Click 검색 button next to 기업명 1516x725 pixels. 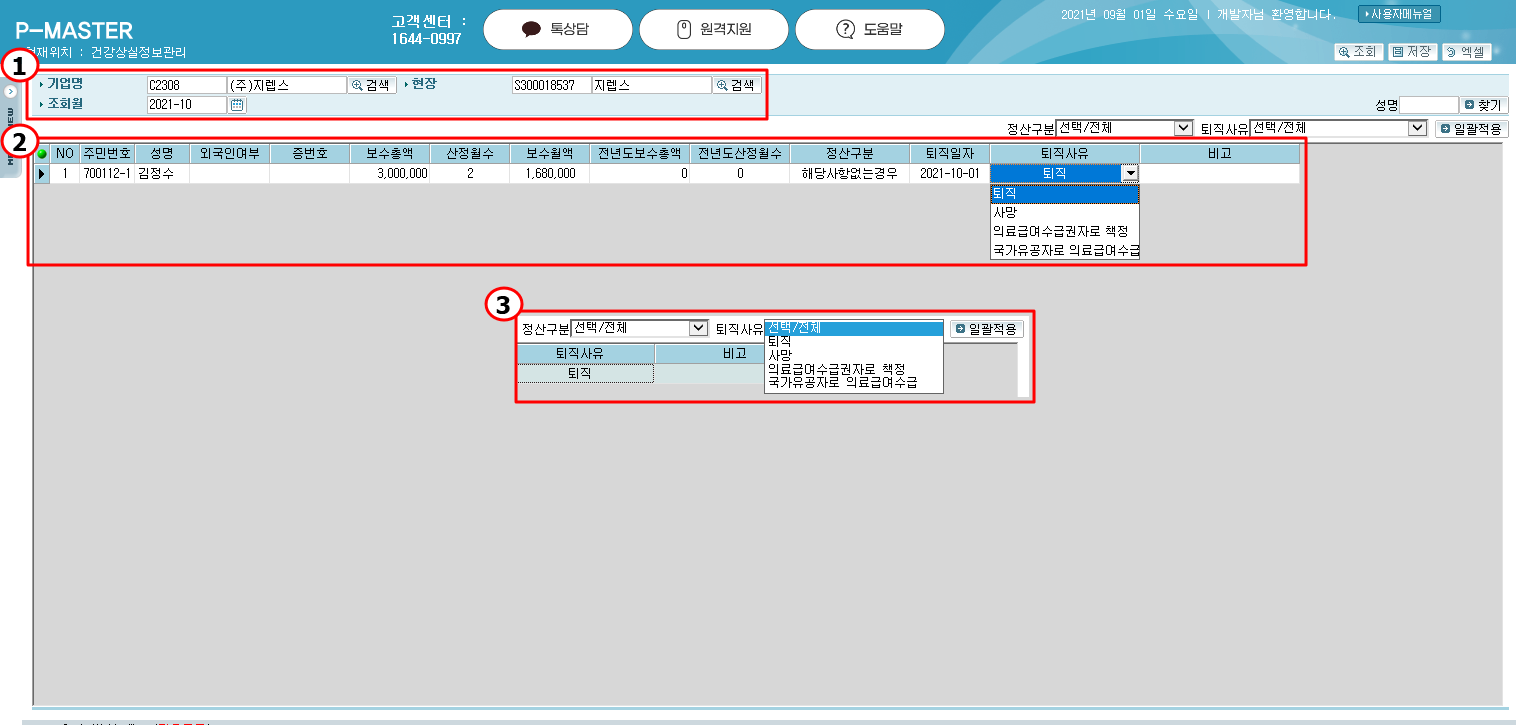pyautogui.click(x=372, y=86)
